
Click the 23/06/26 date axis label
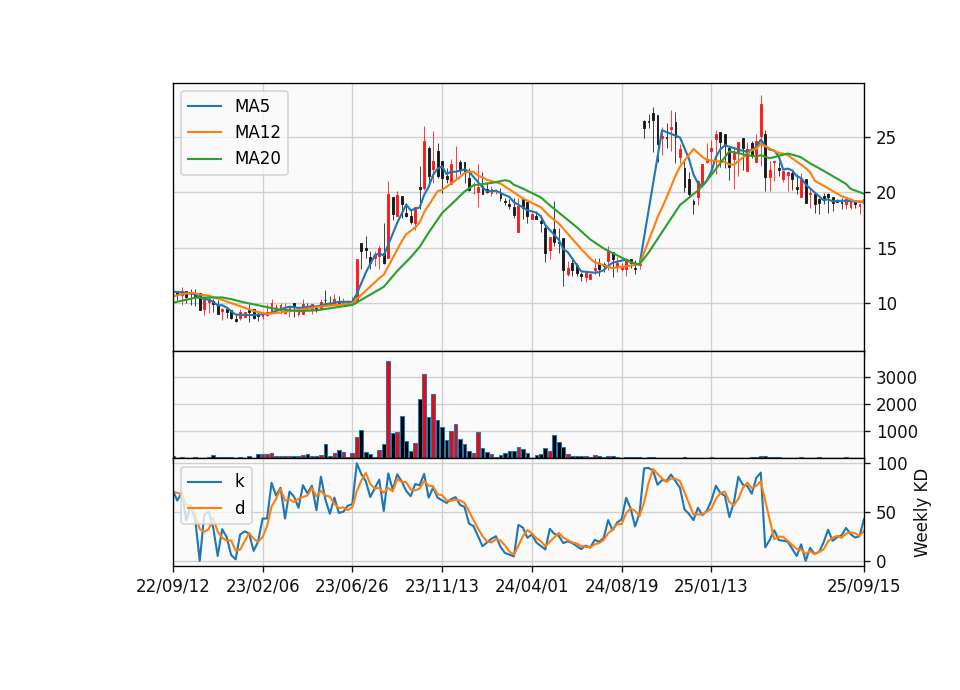pyautogui.click(x=352, y=586)
